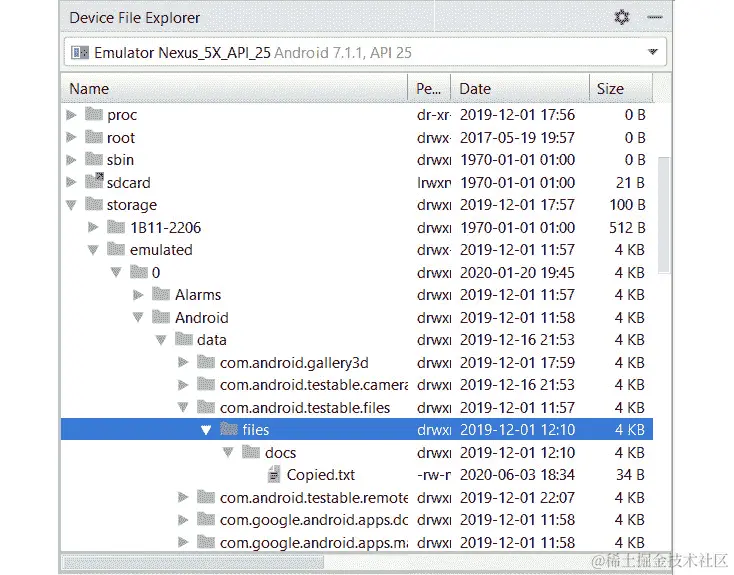Screen dimensions: 734x575
Task: Sort by the Size column header
Action: tap(621, 88)
